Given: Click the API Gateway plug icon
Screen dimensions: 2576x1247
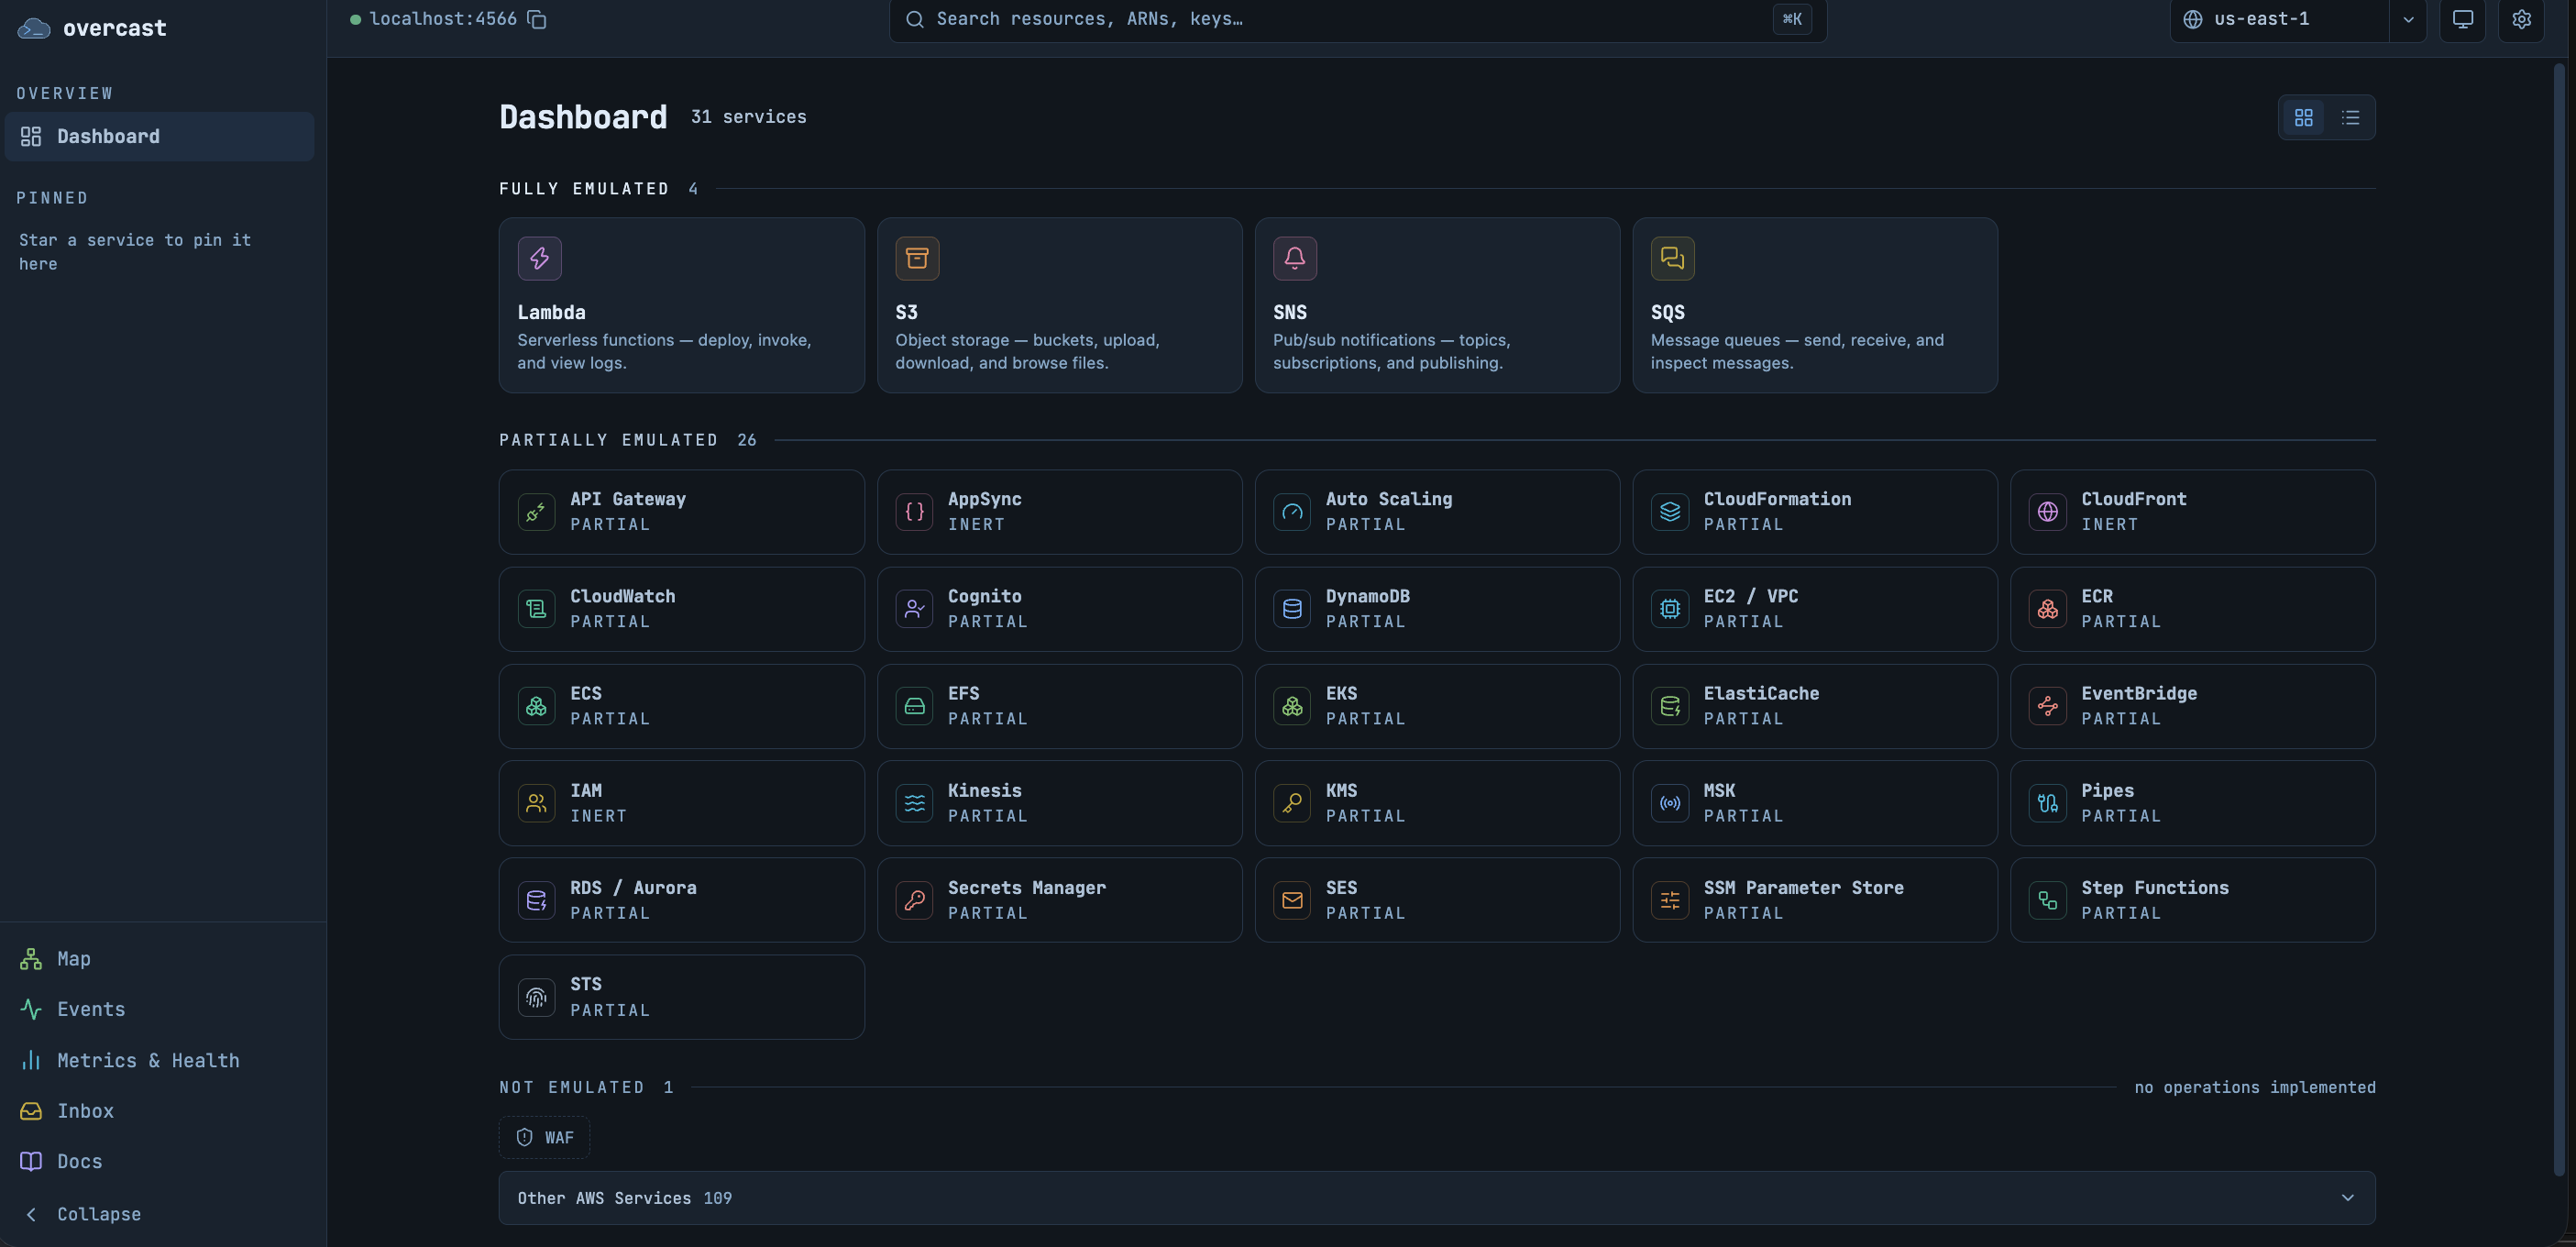Looking at the screenshot, I should (x=537, y=512).
